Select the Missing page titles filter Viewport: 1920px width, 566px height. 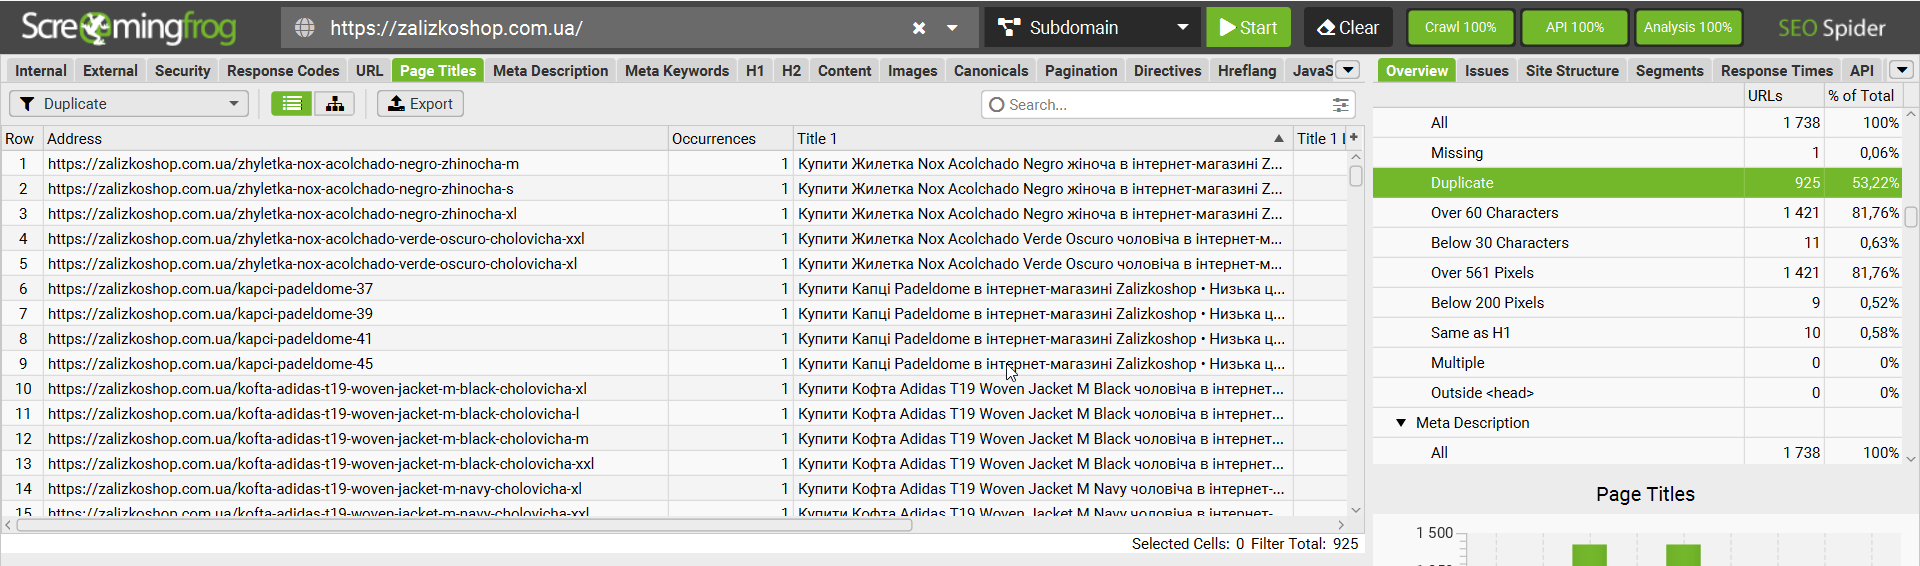(1637, 153)
